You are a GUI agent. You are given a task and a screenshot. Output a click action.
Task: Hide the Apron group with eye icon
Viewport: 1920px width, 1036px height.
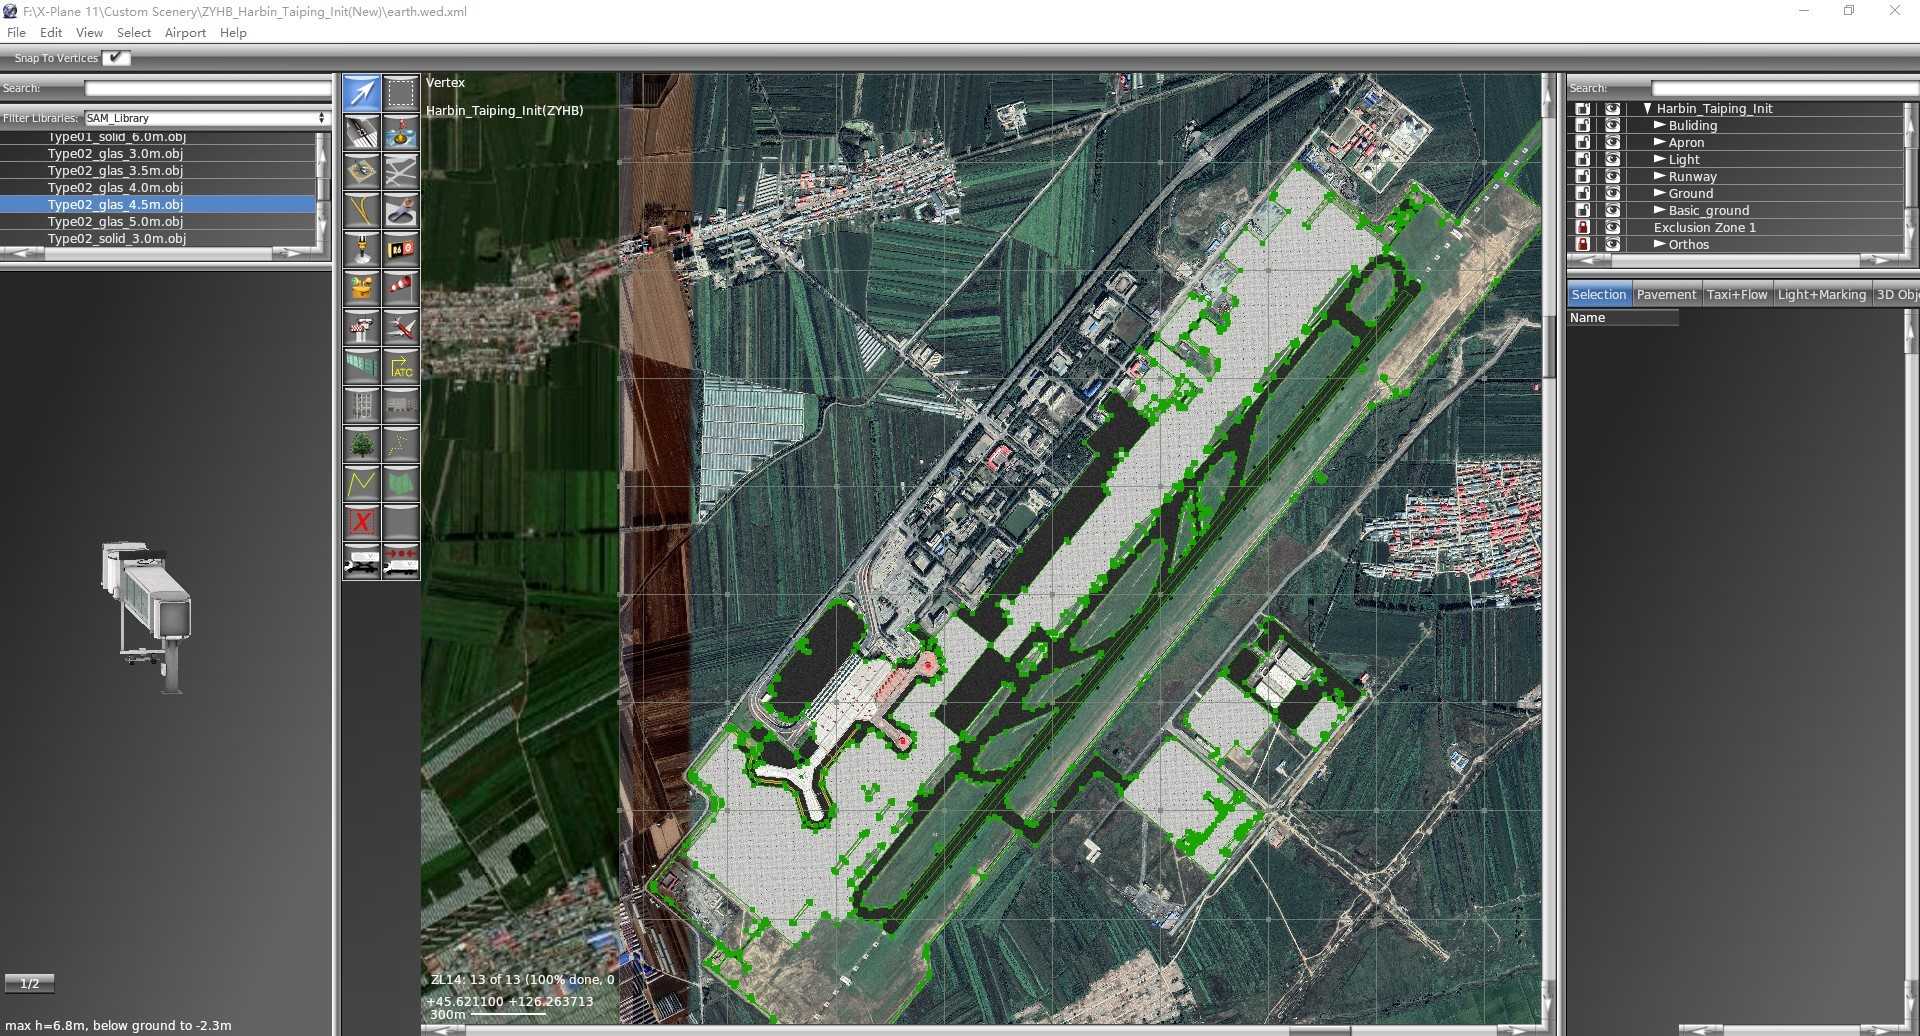tap(1612, 142)
